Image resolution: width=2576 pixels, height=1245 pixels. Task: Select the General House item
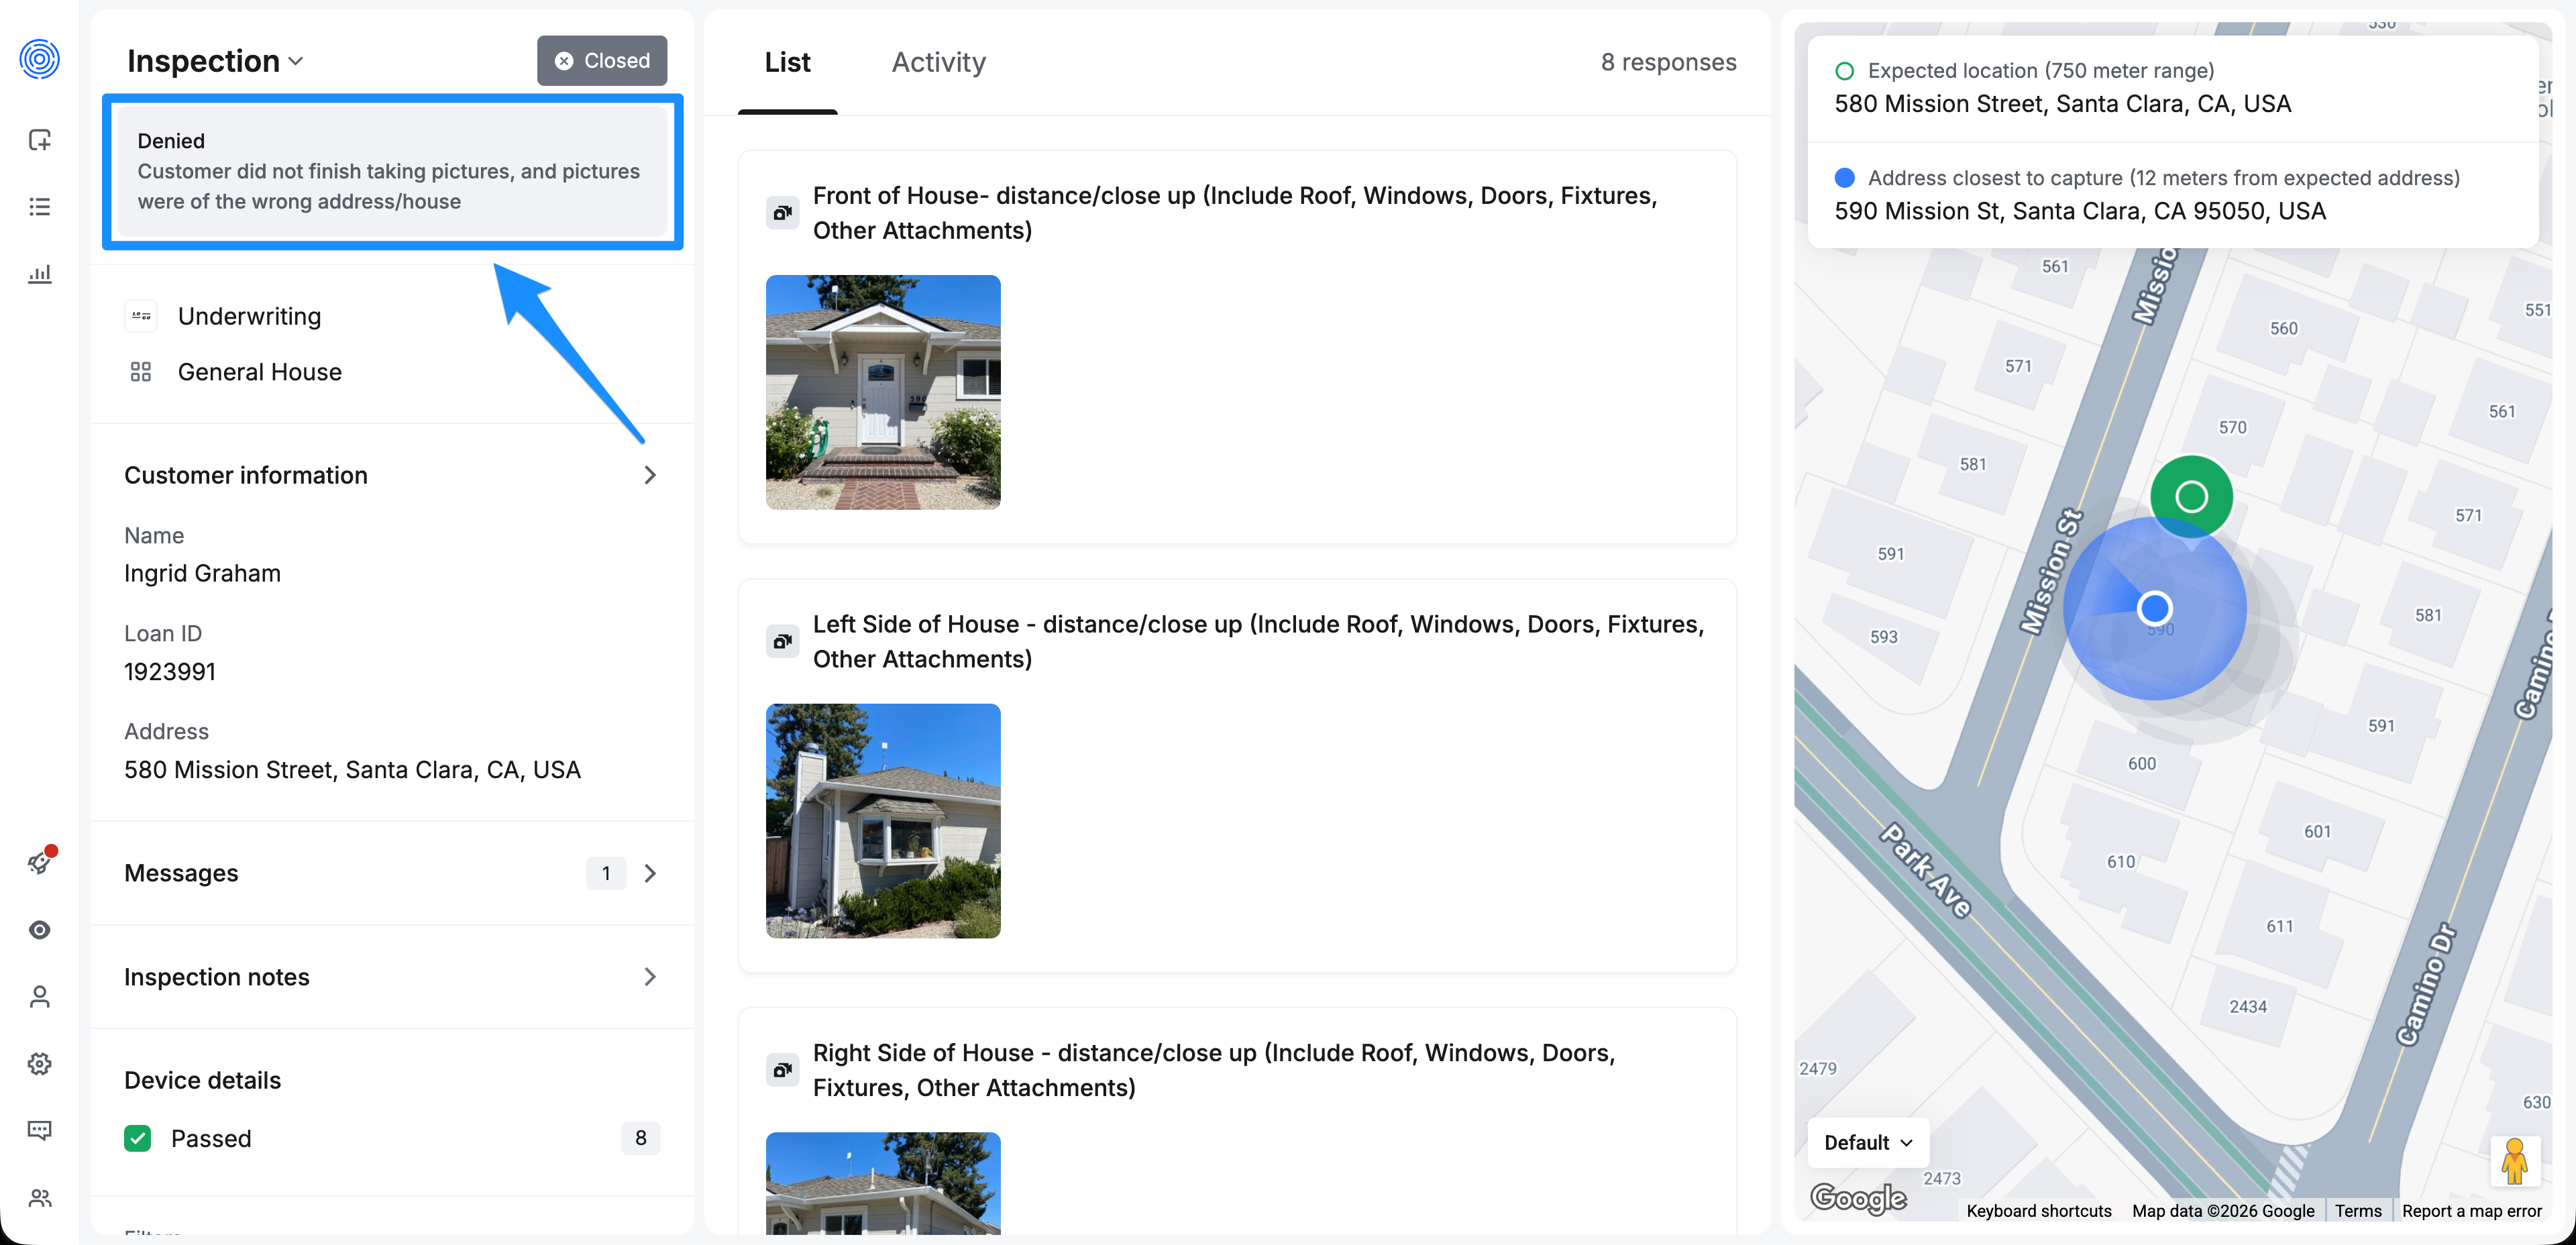[260, 372]
